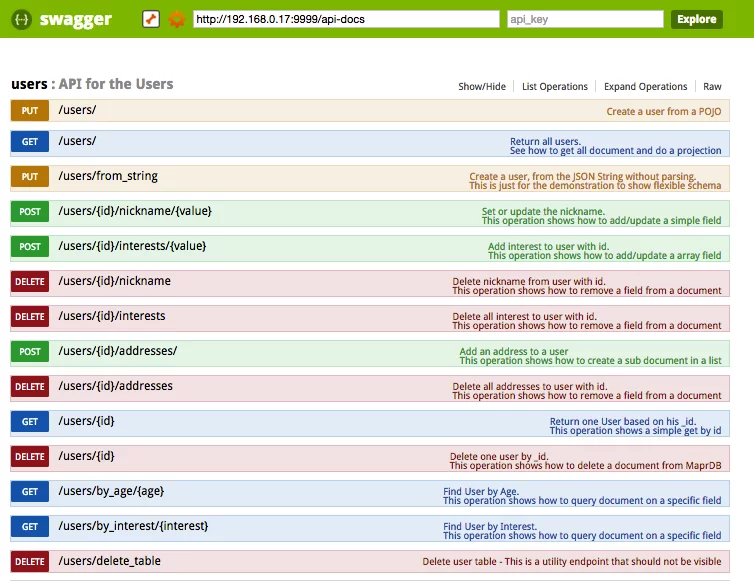
Task: Click PUT badge for /users/from_string
Action: (30, 176)
